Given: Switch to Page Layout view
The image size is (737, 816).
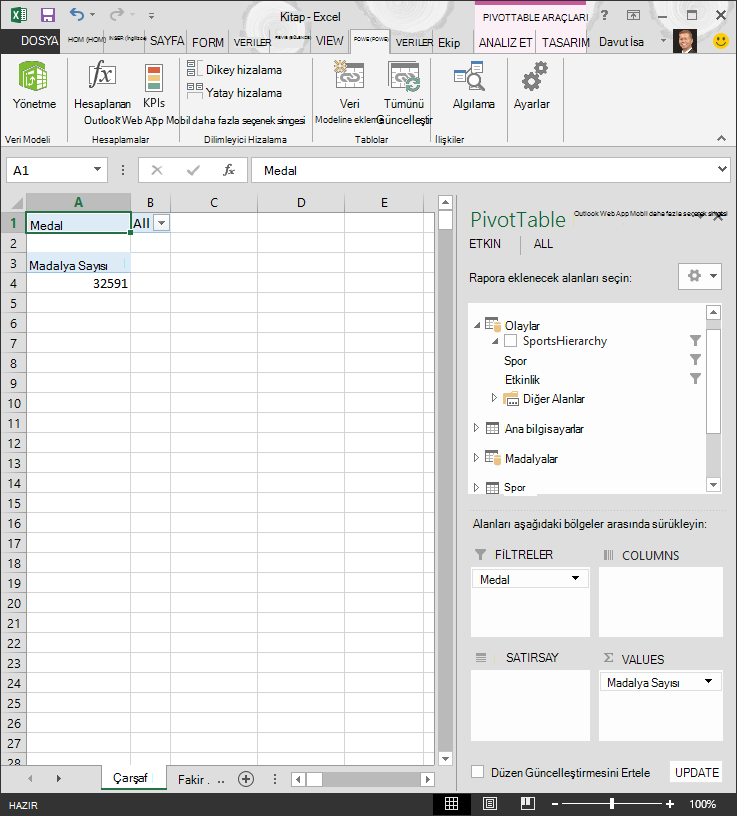Looking at the screenshot, I should [x=490, y=804].
